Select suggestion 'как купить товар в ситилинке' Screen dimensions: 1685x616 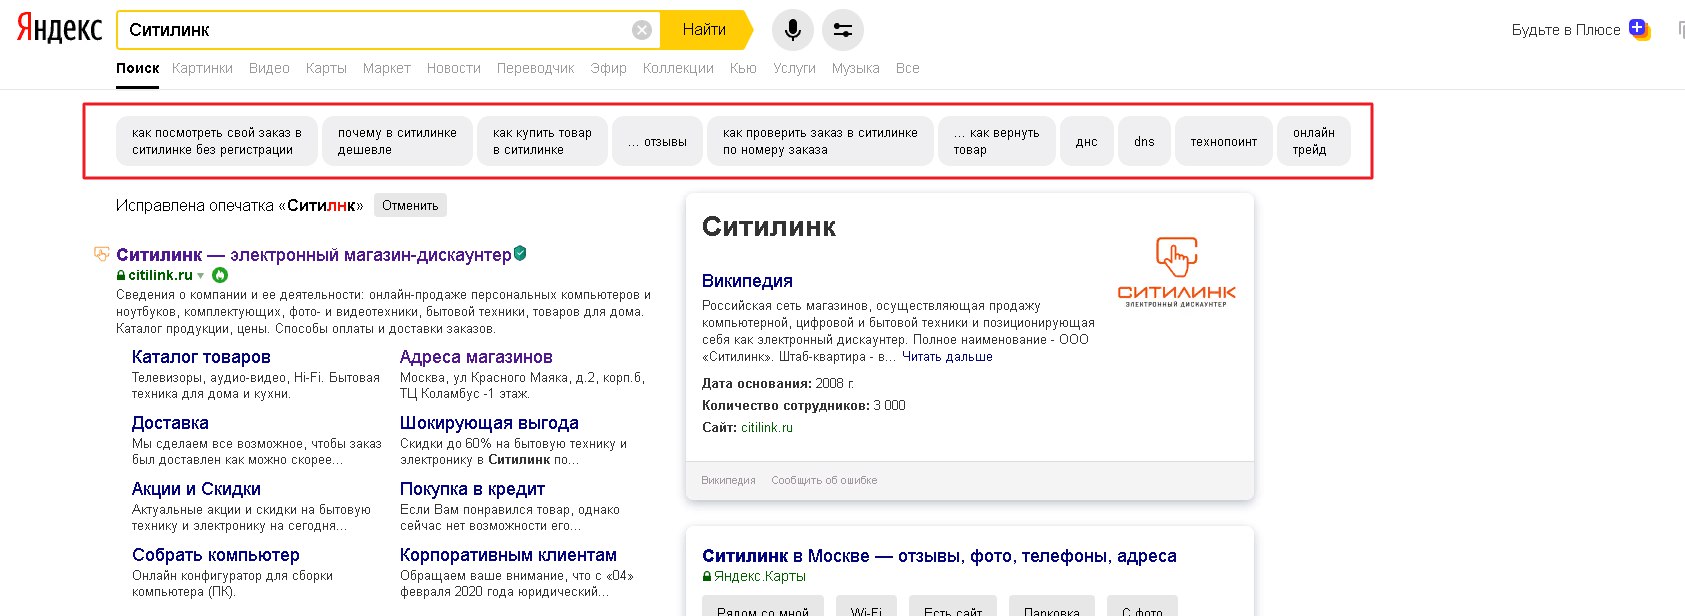coord(542,141)
